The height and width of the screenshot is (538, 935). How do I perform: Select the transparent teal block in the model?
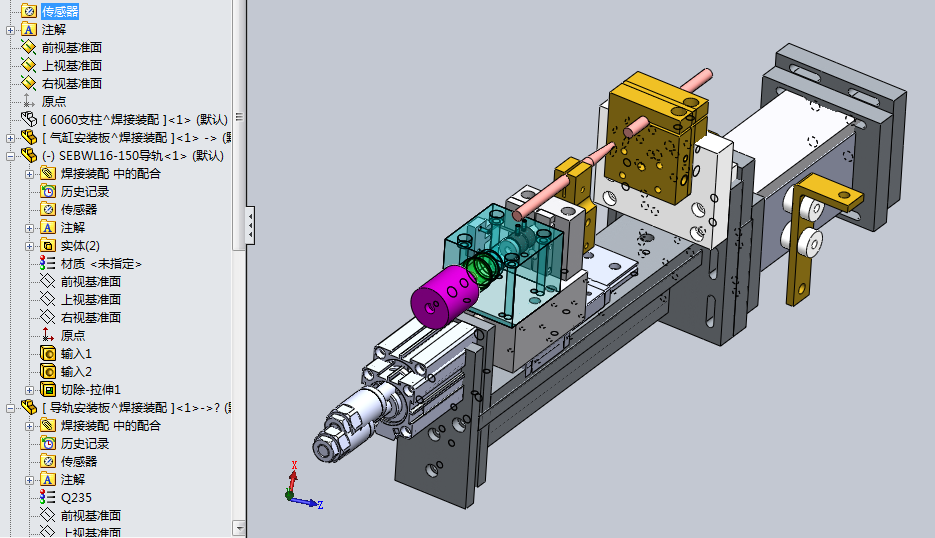coord(503,265)
